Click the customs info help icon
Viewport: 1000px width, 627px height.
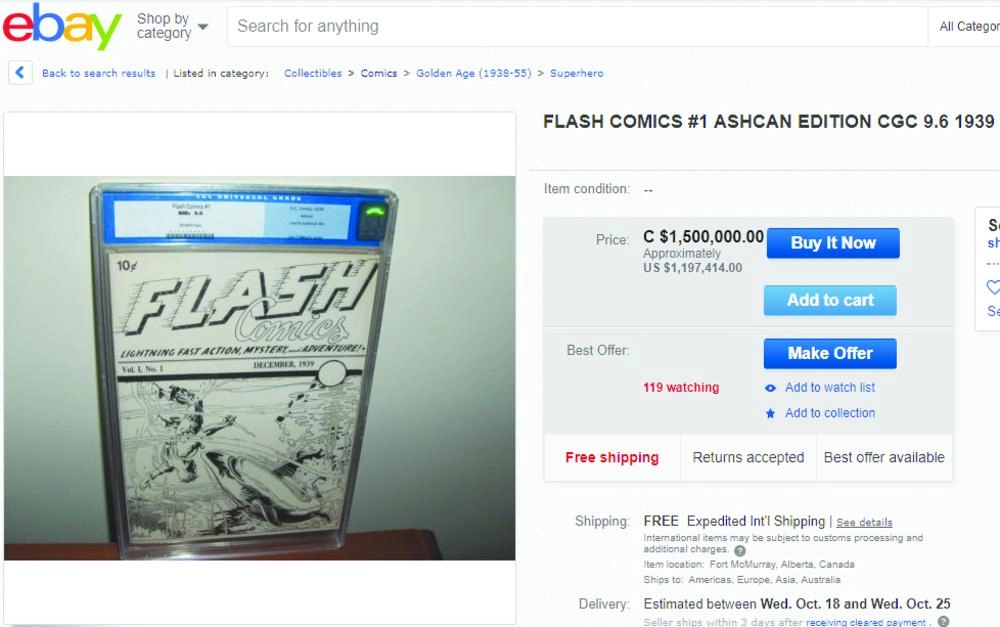pos(740,551)
